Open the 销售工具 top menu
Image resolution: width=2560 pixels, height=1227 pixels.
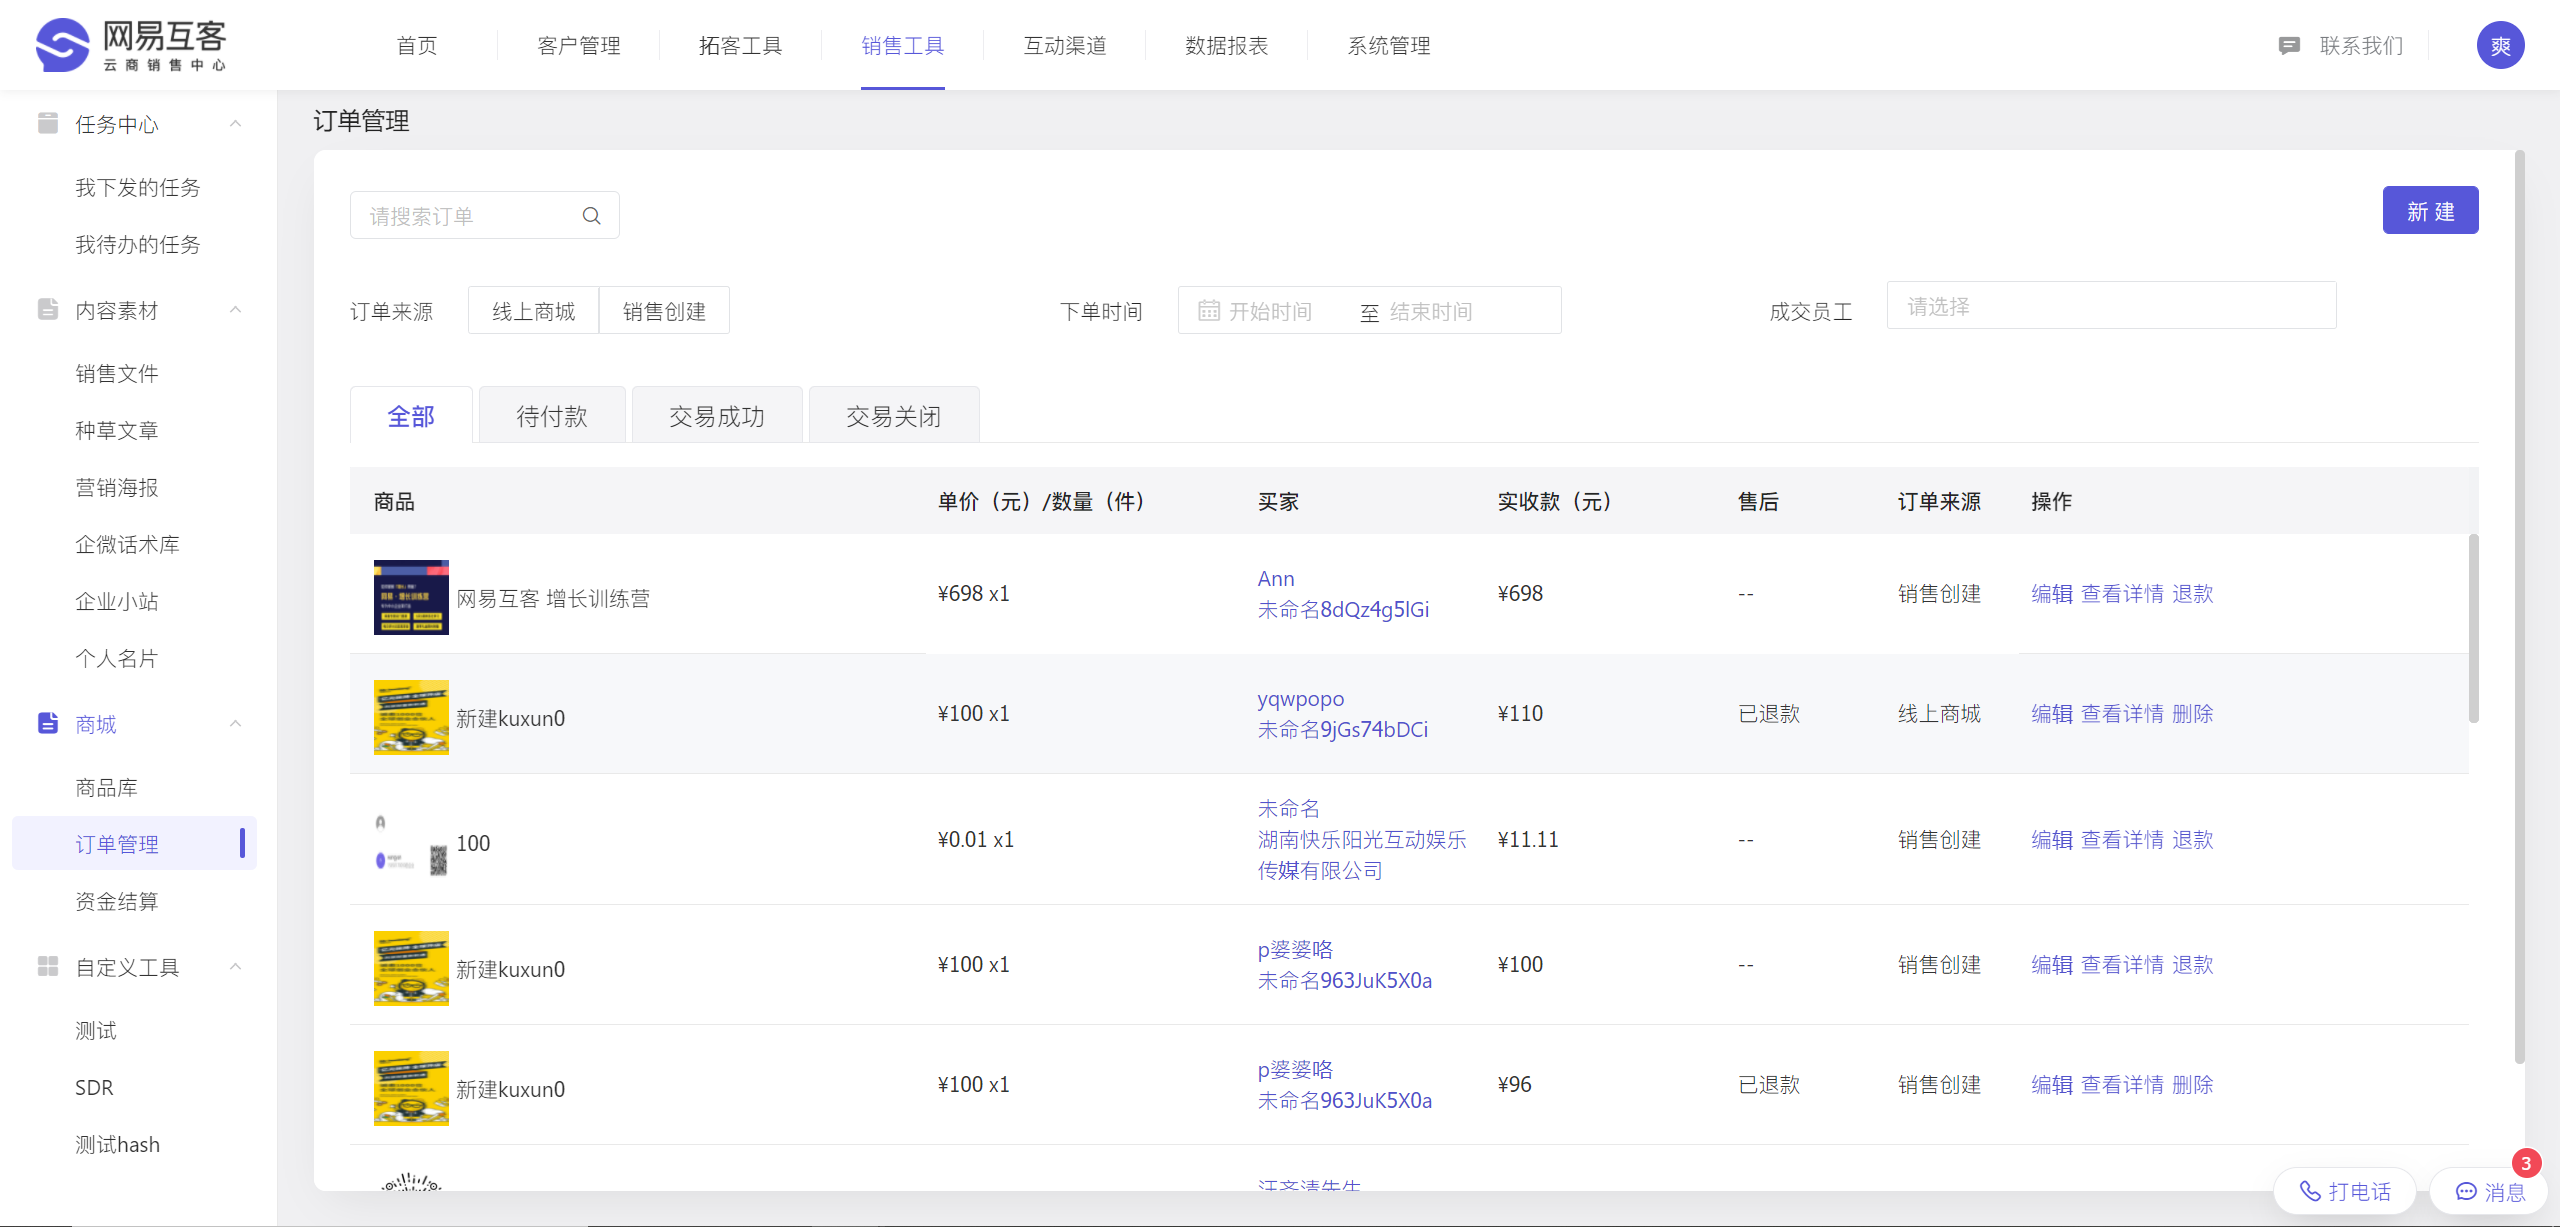pos(903,46)
